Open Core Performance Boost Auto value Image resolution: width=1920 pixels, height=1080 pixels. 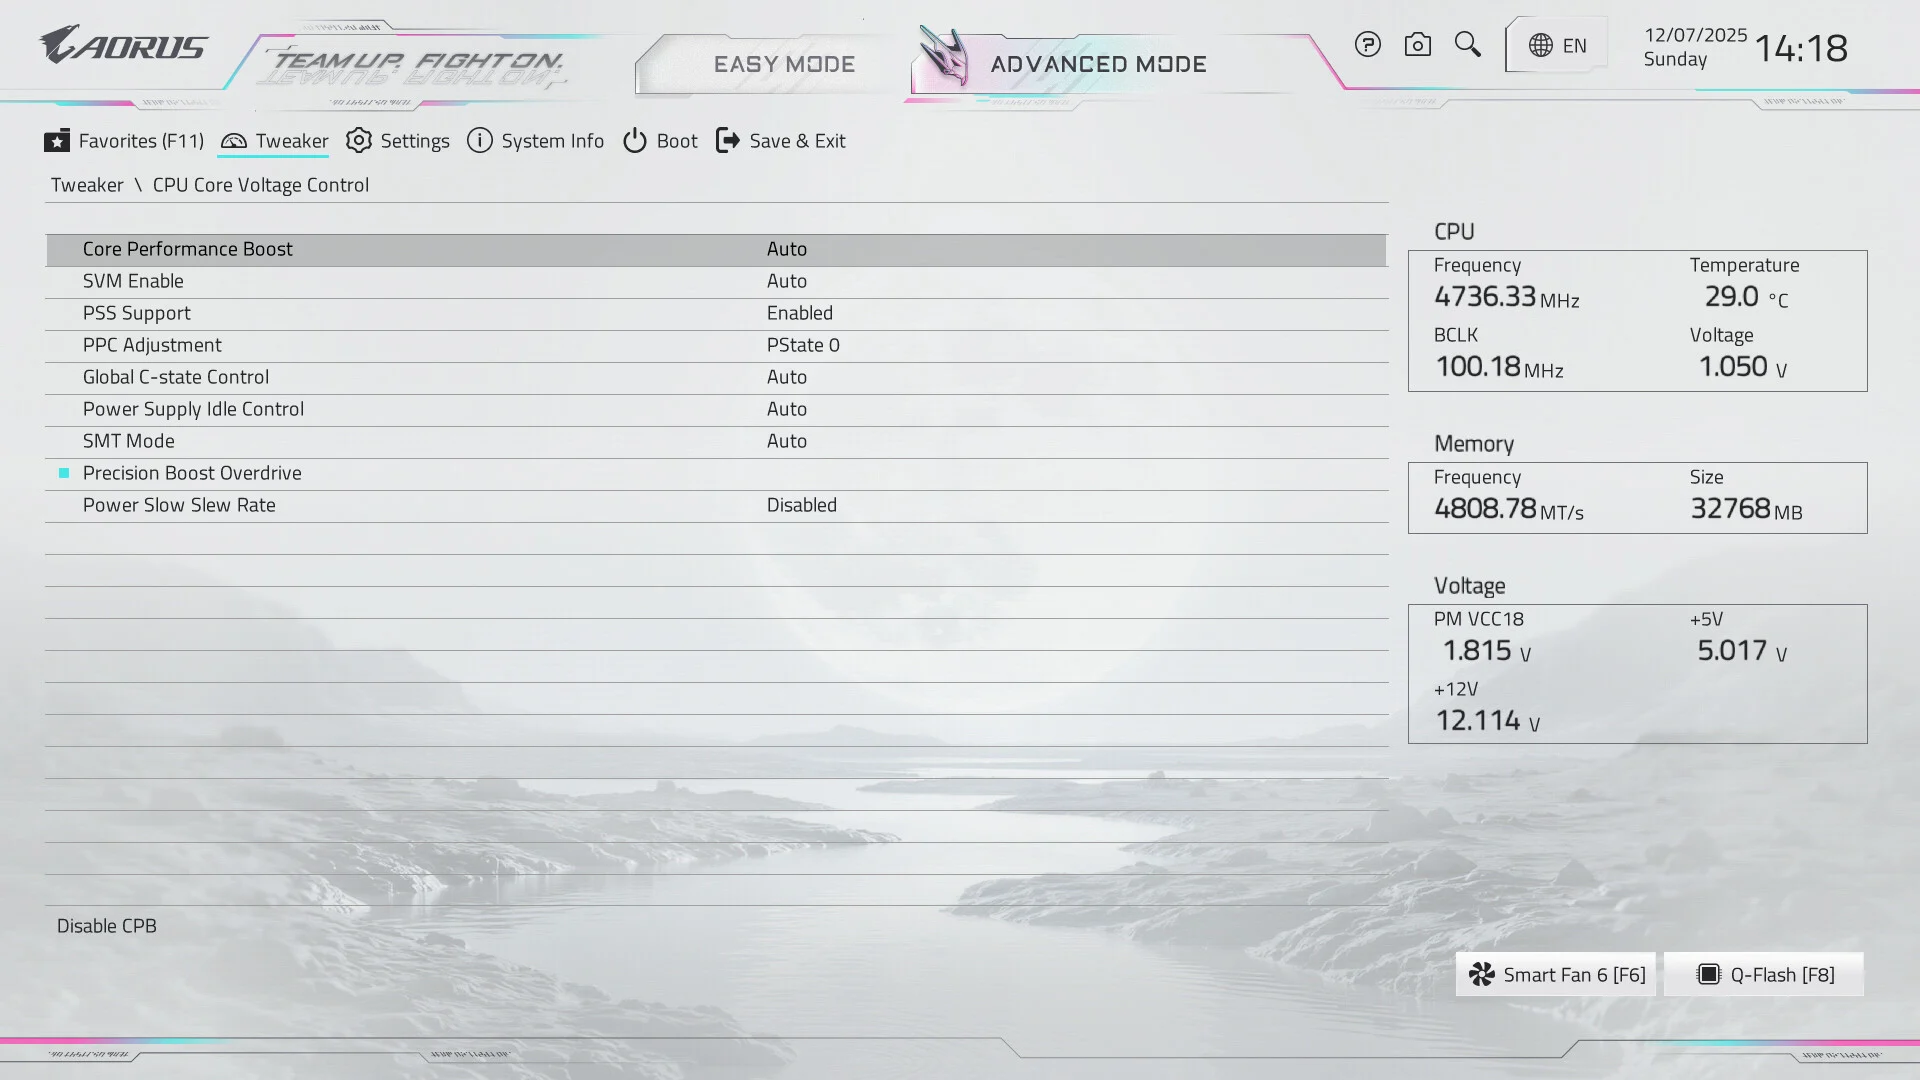click(x=787, y=249)
